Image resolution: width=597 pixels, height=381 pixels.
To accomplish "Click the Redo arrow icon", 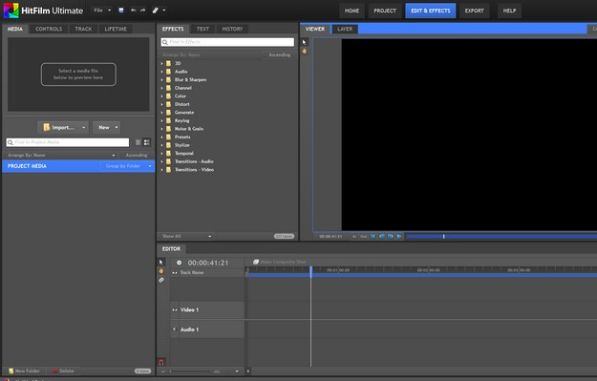I will pos(143,10).
